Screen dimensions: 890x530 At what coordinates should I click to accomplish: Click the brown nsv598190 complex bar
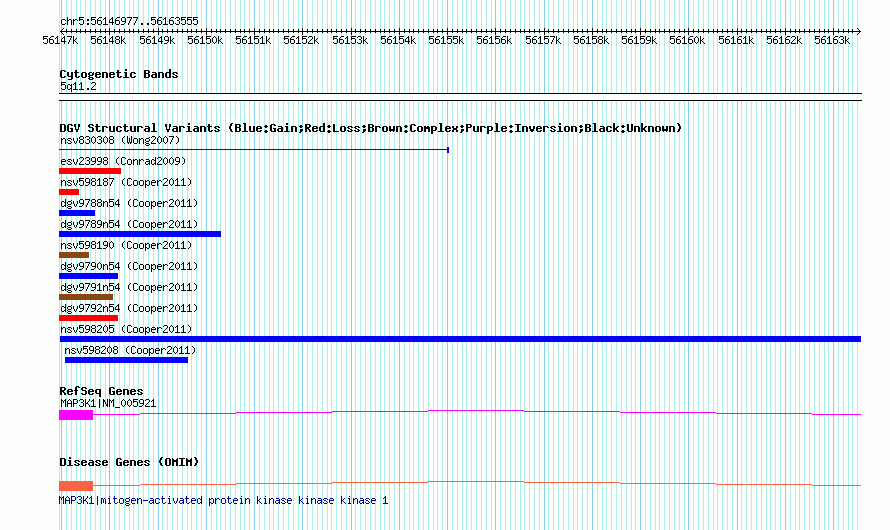[74, 255]
